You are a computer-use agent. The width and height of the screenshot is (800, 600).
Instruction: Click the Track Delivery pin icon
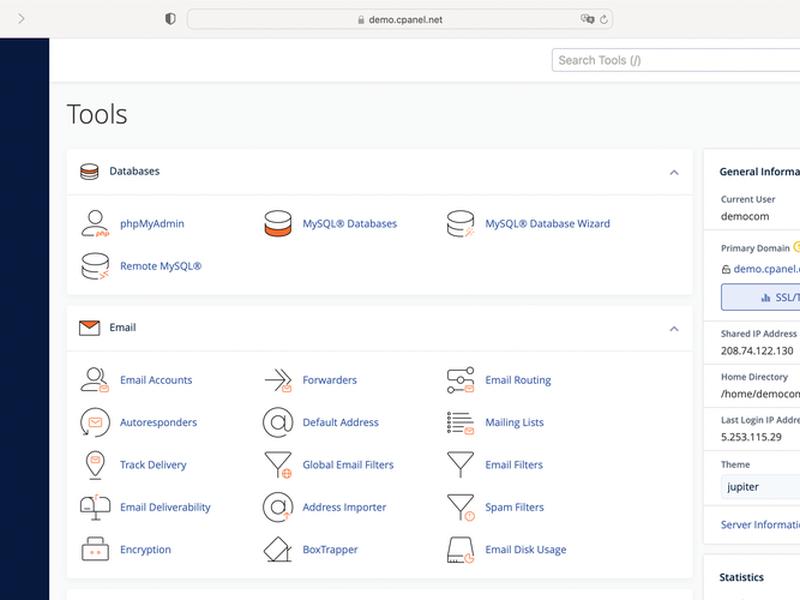pyautogui.click(x=95, y=465)
